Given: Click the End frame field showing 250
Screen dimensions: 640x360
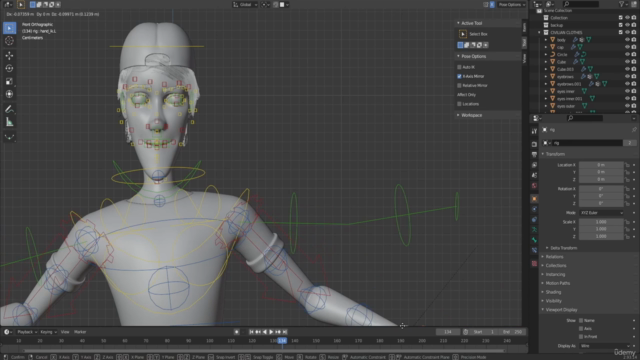Looking at the screenshot, I should (512, 332).
